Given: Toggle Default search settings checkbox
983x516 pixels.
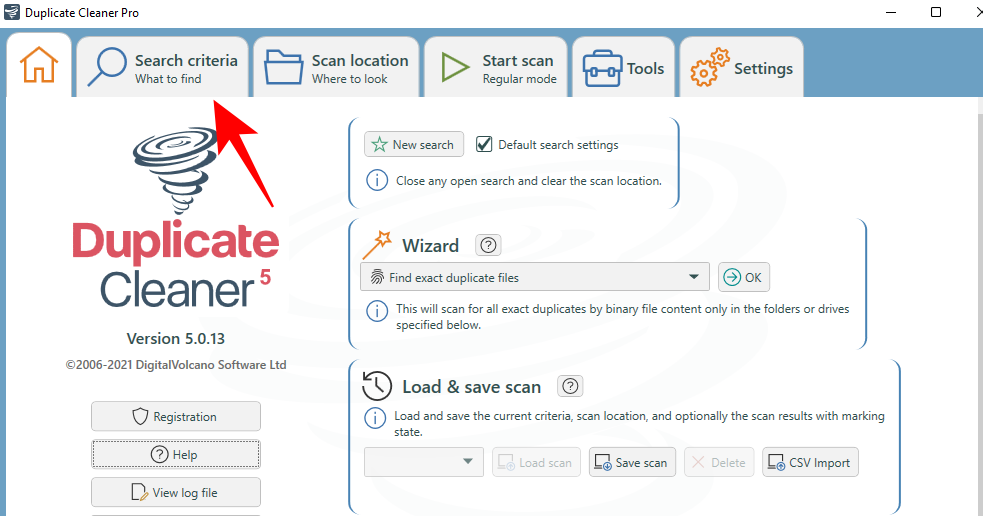Looking at the screenshot, I should (x=483, y=145).
